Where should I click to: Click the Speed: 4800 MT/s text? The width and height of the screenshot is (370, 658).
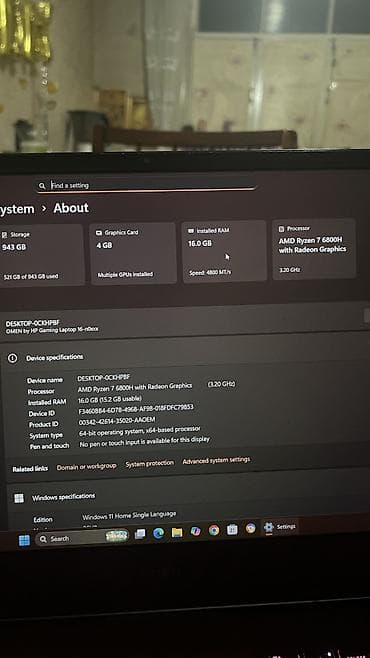pos(210,273)
